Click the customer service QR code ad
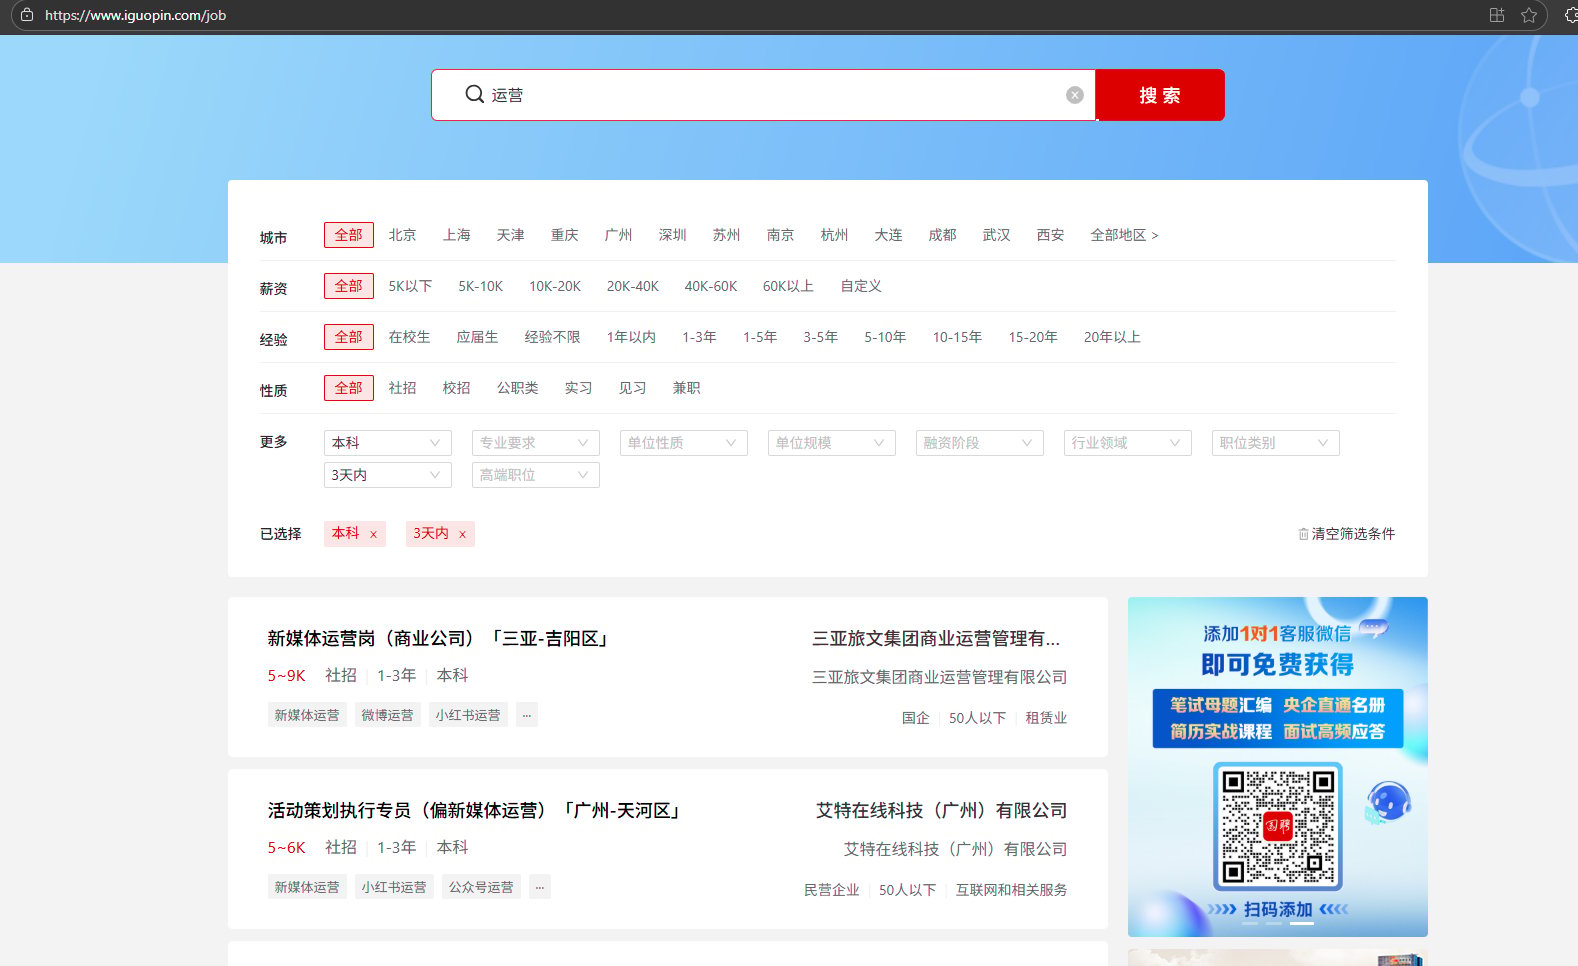1578x966 pixels. (1278, 767)
